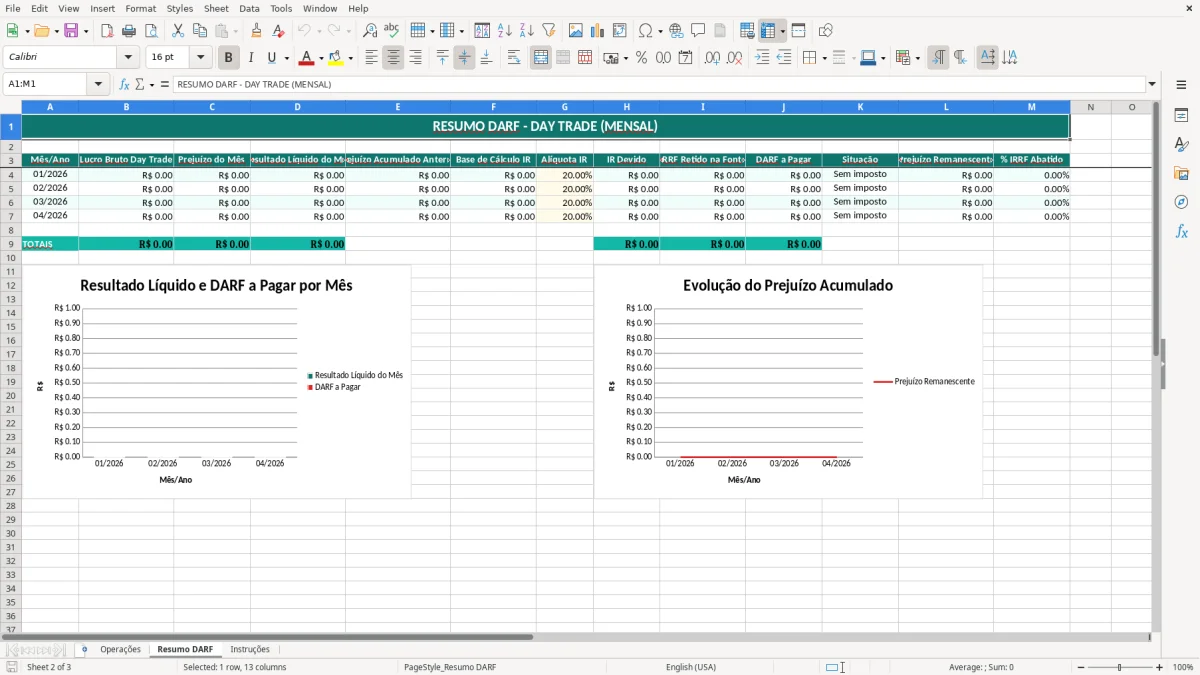The image size is (1200, 675).
Task: Open Sidebar Gallery panel icon
Action: pos(1181,173)
